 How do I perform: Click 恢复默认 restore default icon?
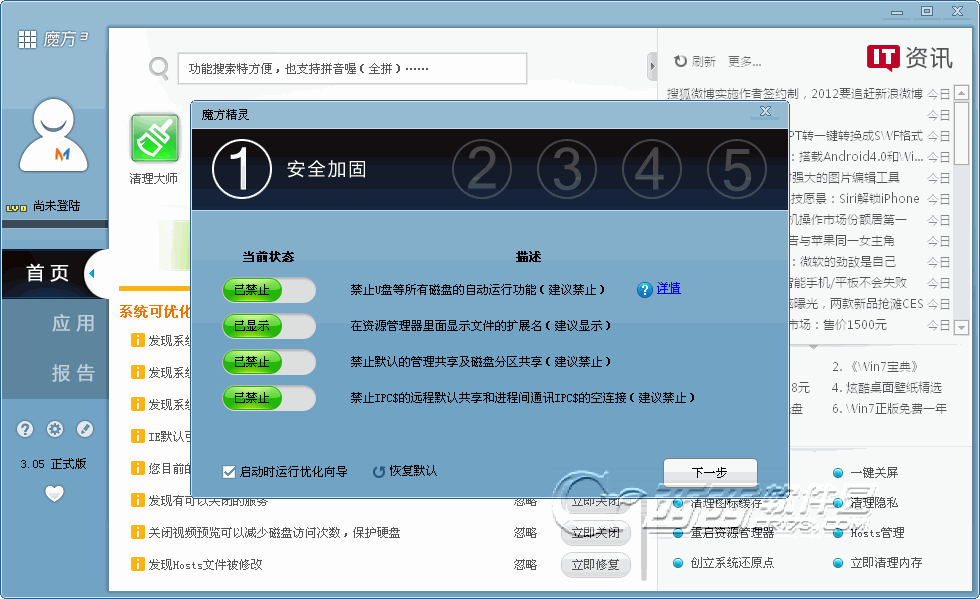379,471
